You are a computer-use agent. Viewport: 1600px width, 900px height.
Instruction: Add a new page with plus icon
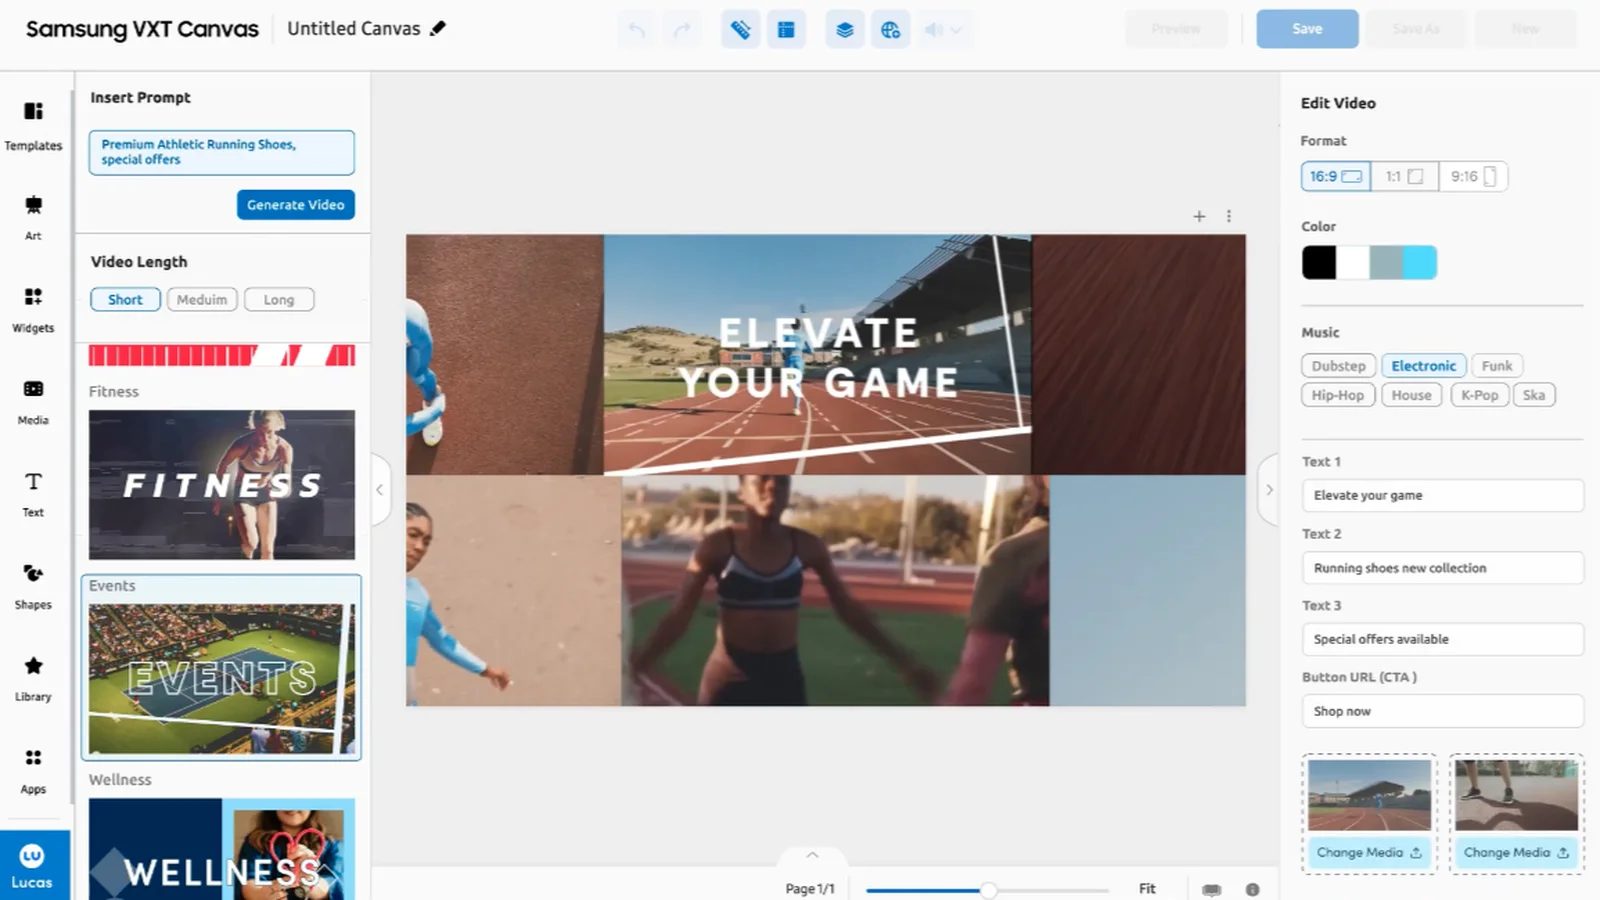1199,216
